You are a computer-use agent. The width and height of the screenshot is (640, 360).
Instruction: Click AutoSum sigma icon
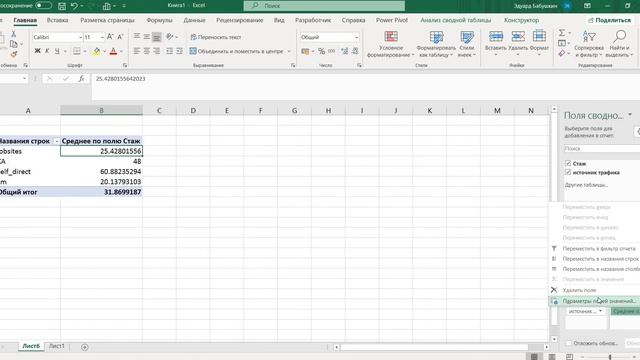tap(562, 33)
